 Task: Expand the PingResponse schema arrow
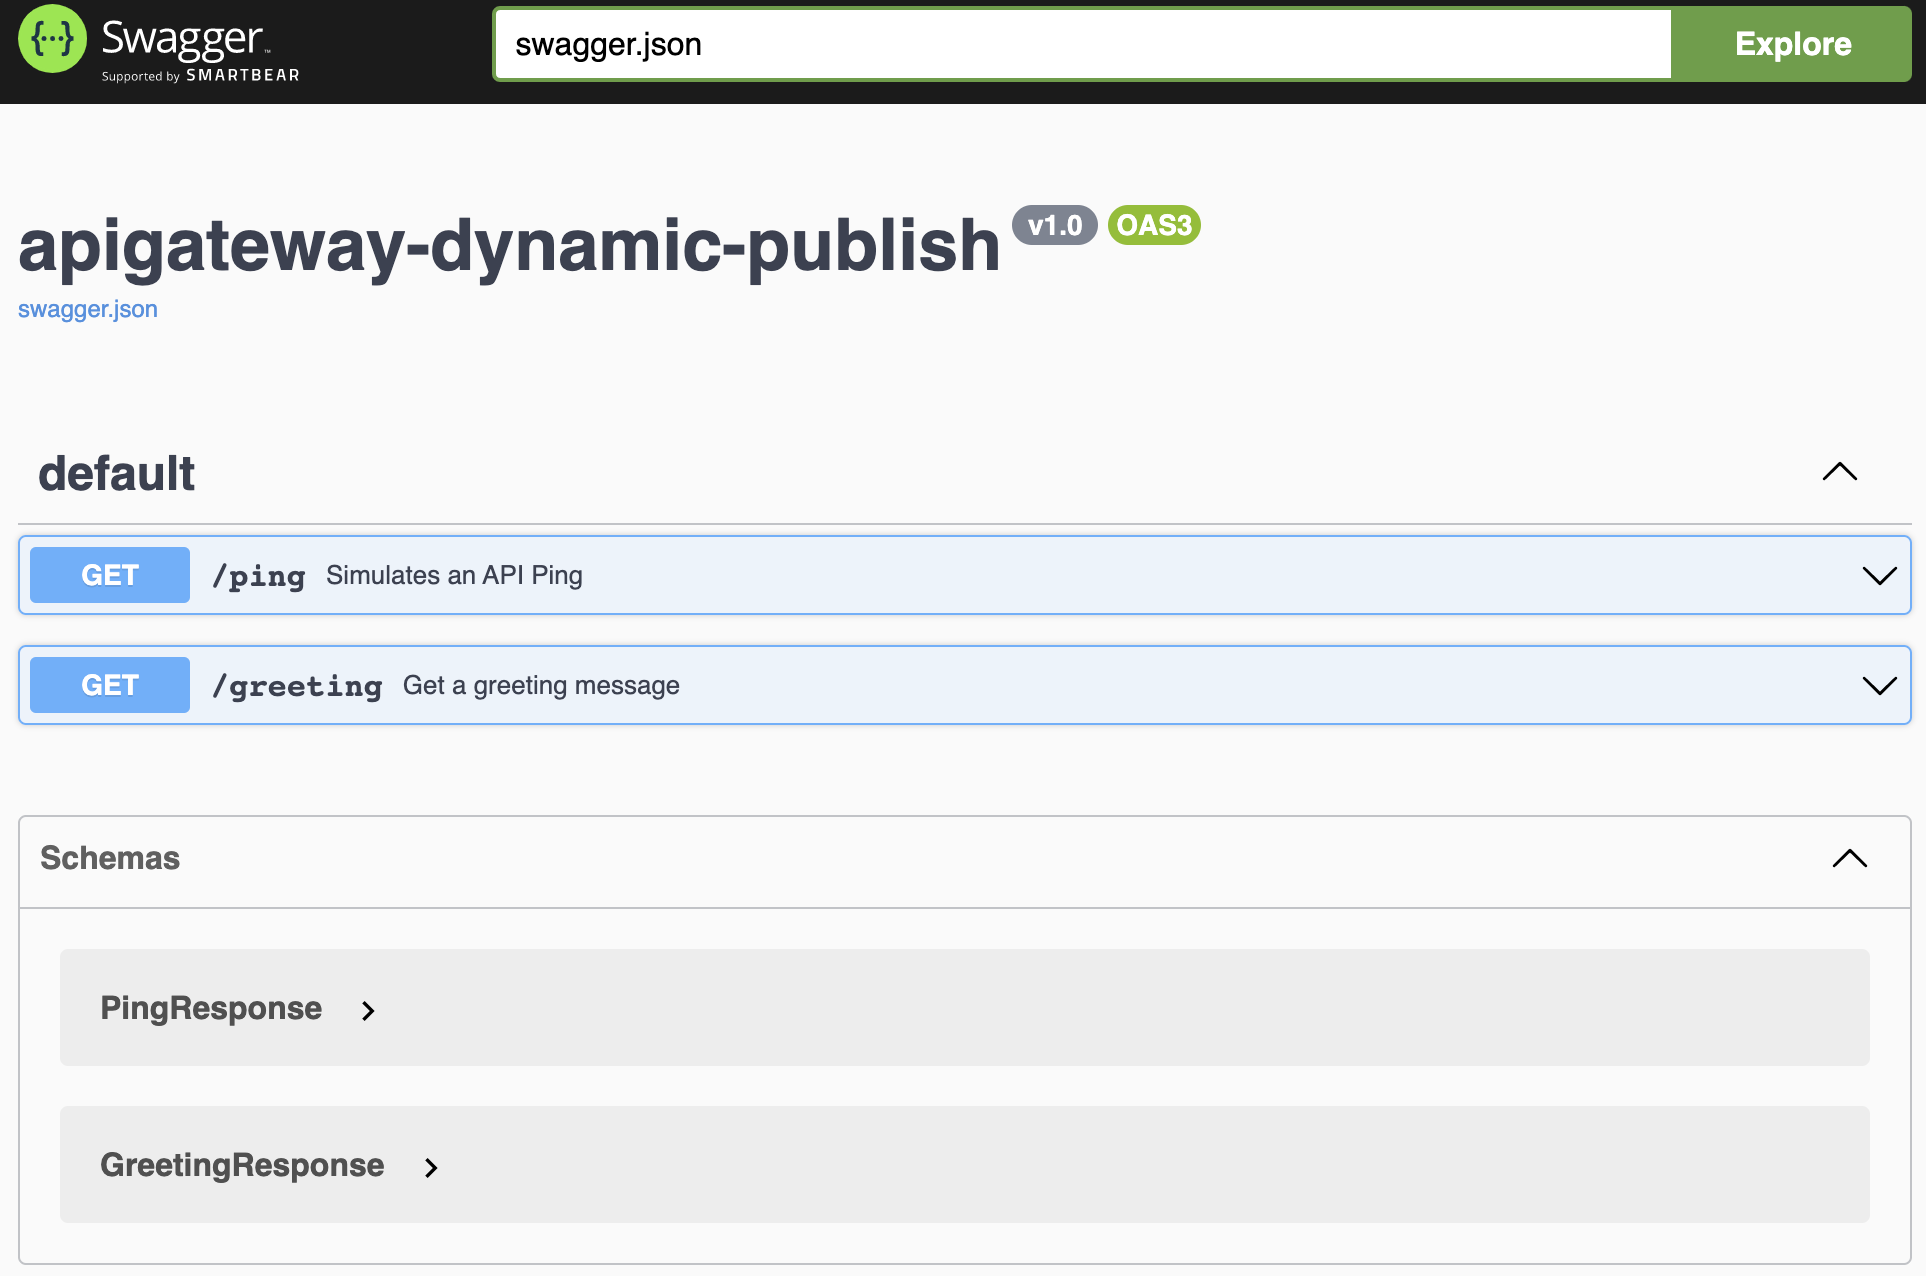click(368, 1010)
